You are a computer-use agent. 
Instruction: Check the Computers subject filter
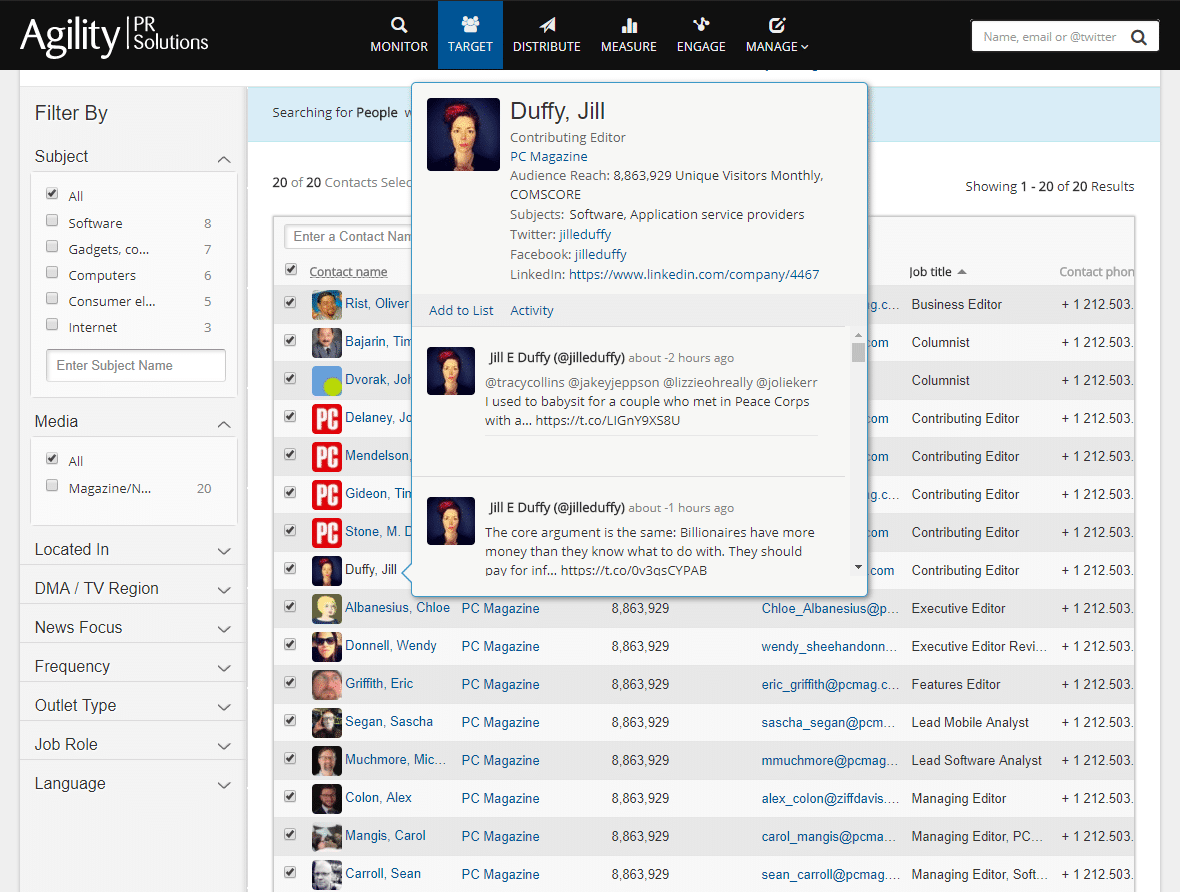(52, 272)
